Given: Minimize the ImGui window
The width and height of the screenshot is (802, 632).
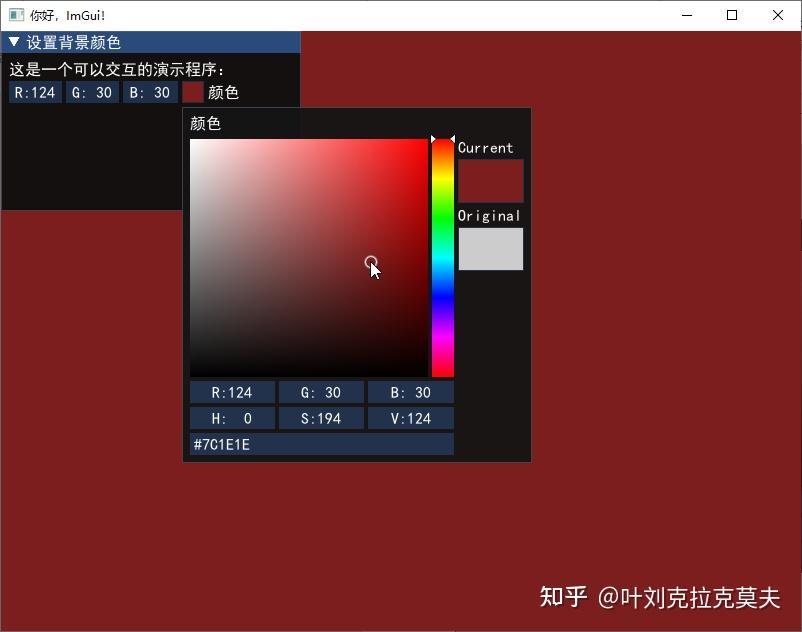Looking at the screenshot, I should (686, 15).
